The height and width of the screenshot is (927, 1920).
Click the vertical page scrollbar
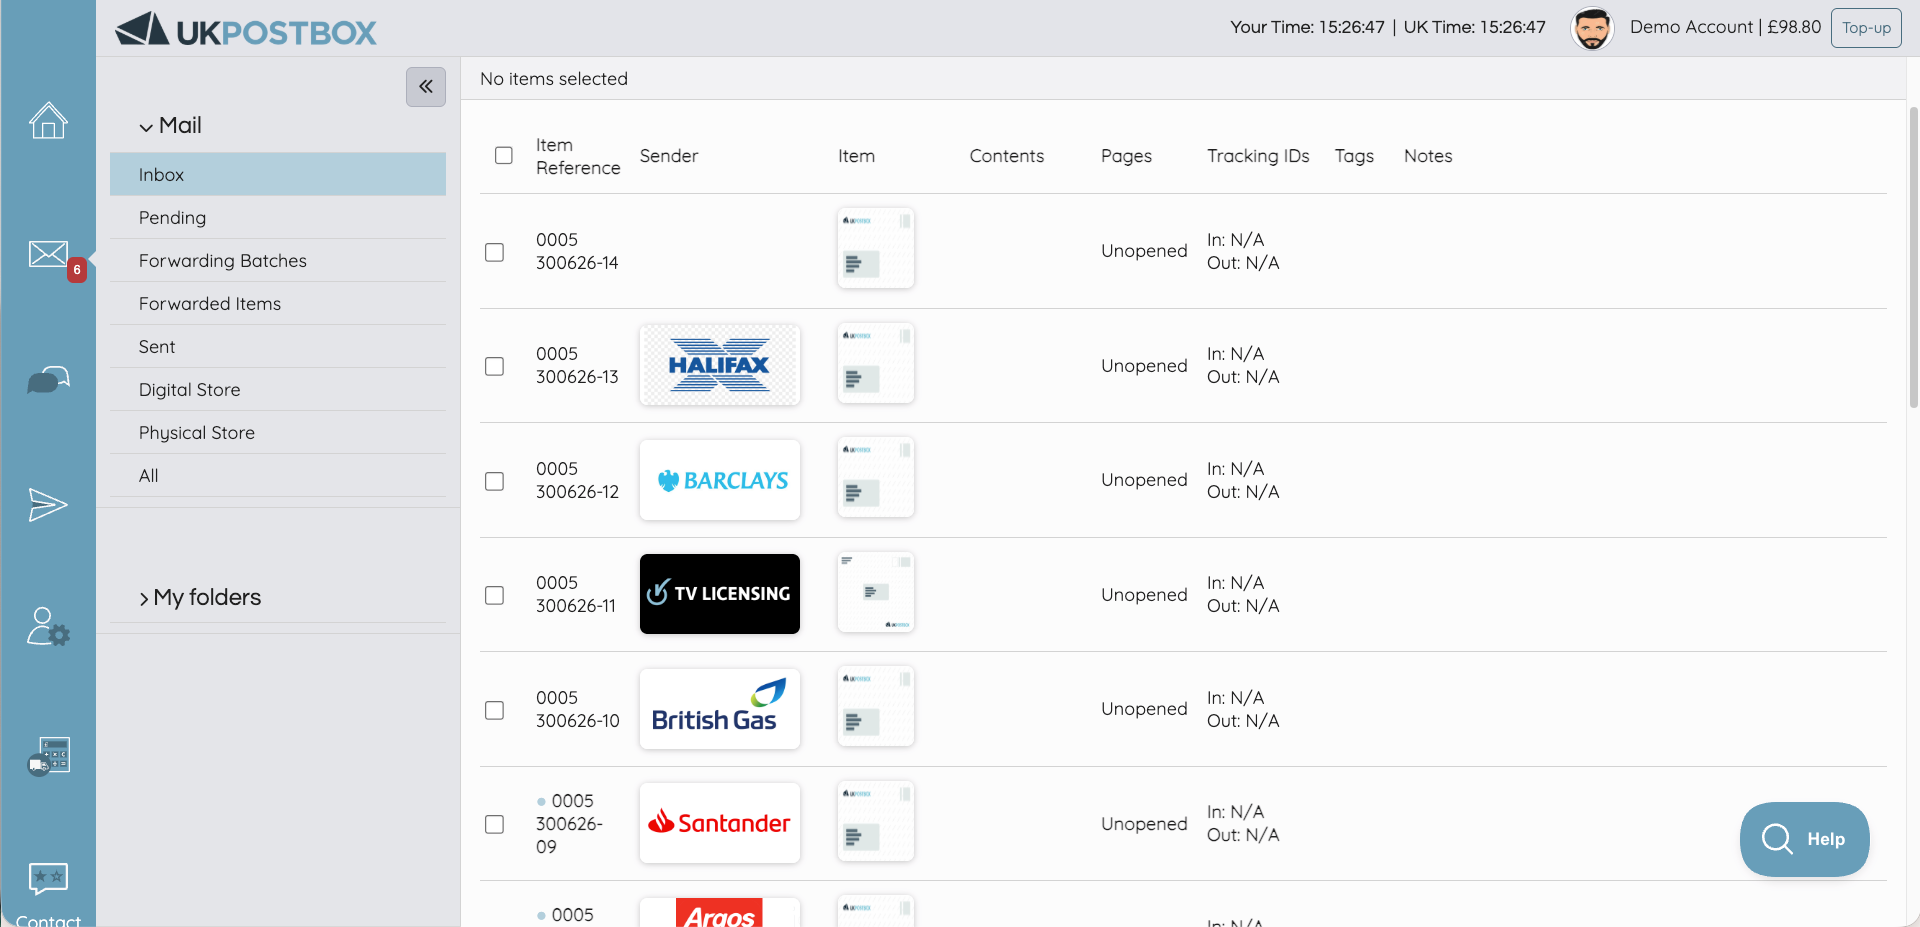1914,257
